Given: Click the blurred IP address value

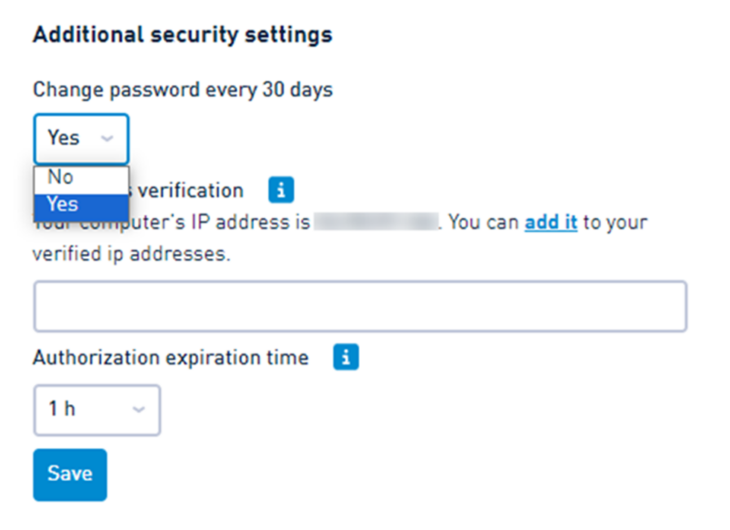Looking at the screenshot, I should (x=376, y=222).
